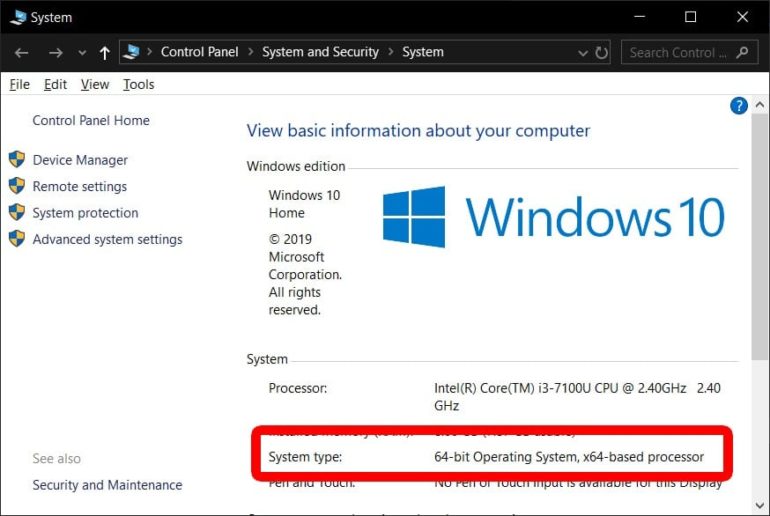Close the System window

click(742, 17)
